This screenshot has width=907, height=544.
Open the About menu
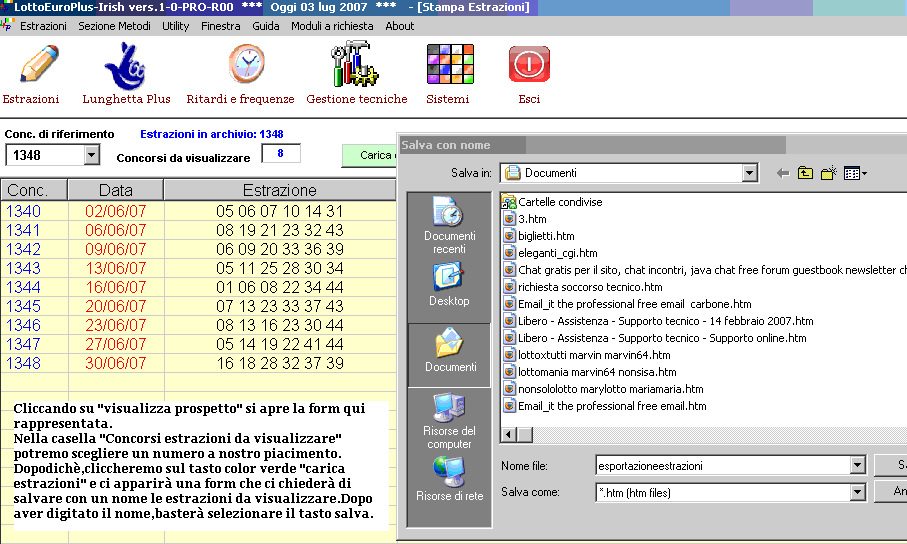click(400, 26)
